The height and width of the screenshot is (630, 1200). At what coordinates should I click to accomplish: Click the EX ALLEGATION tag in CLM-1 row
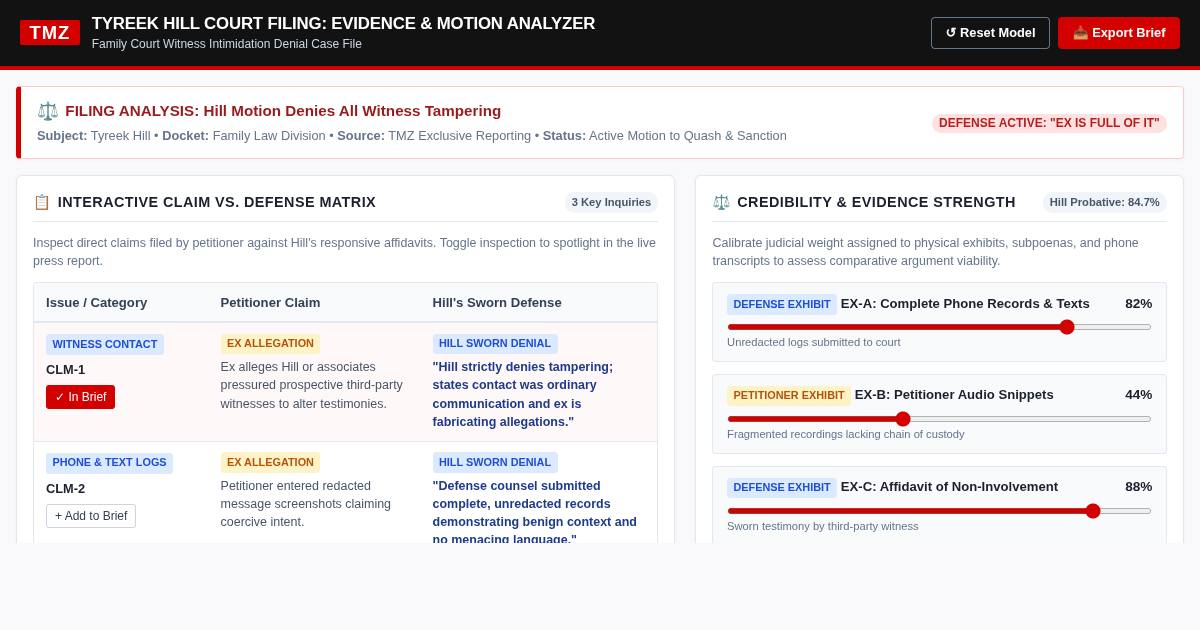270,344
